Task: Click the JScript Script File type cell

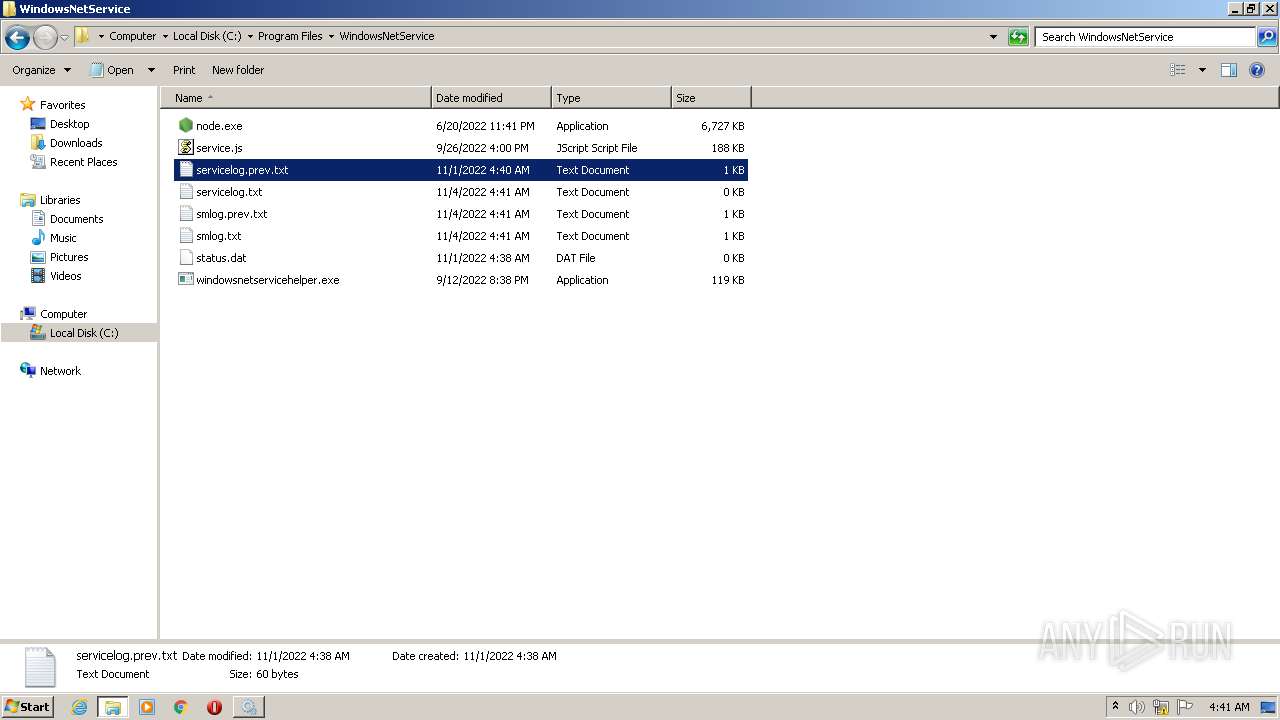Action: point(597,148)
